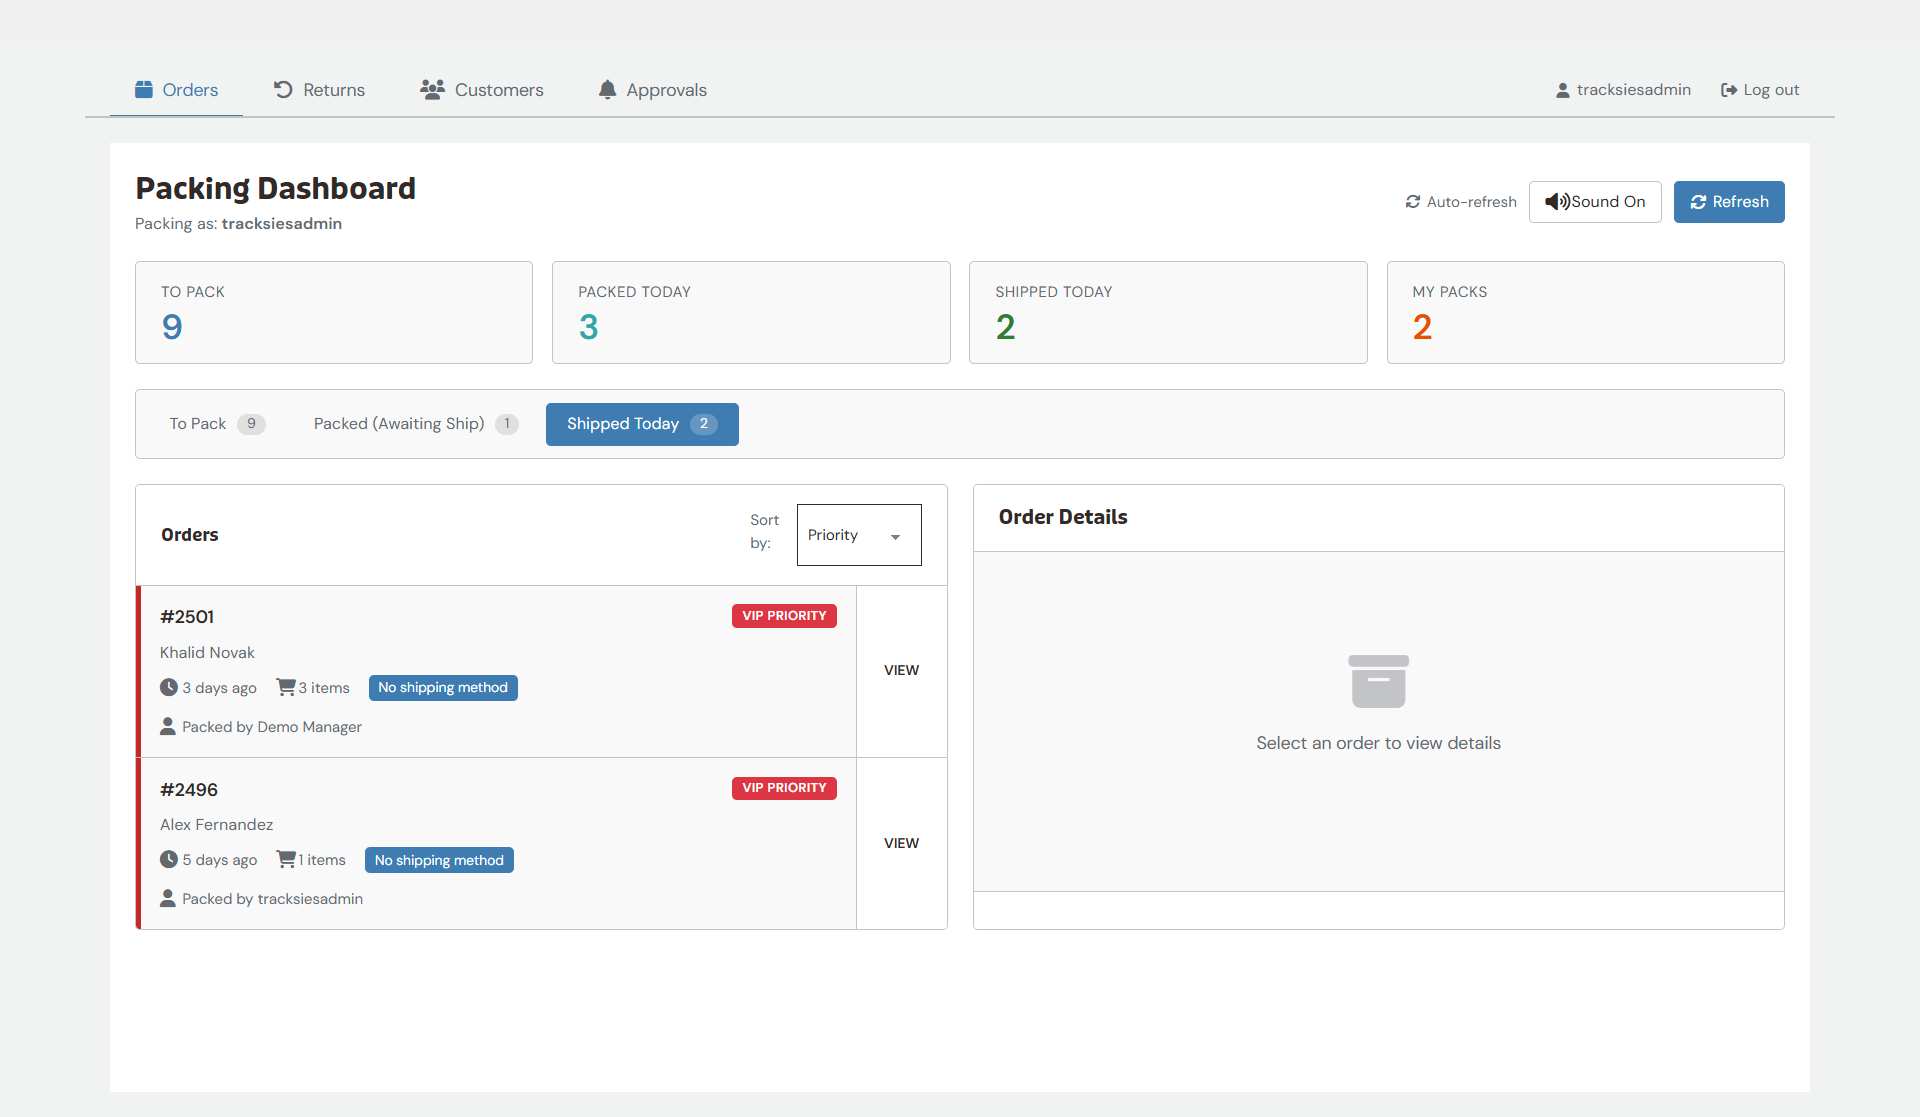
Task: Click No shipping method badge on order #2496
Action: (x=439, y=860)
